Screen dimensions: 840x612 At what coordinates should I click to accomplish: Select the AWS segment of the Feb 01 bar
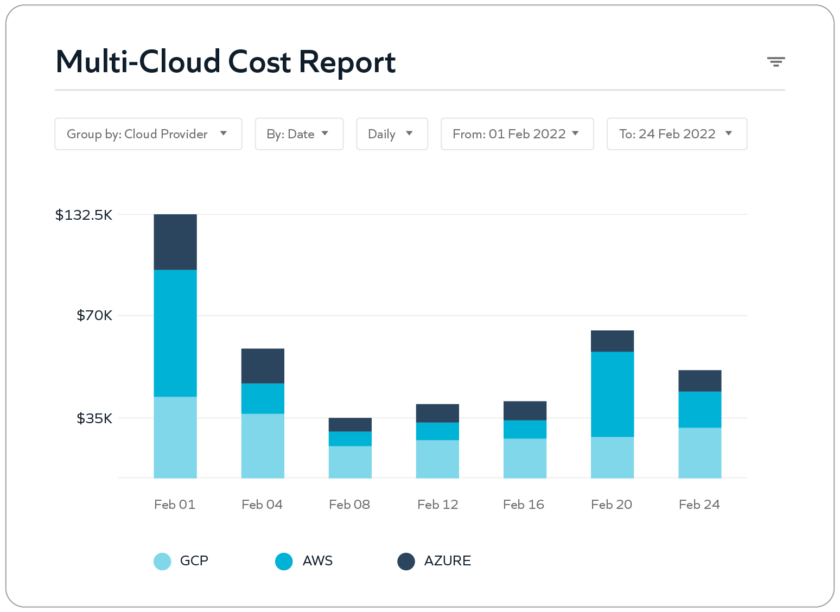pyautogui.click(x=175, y=333)
